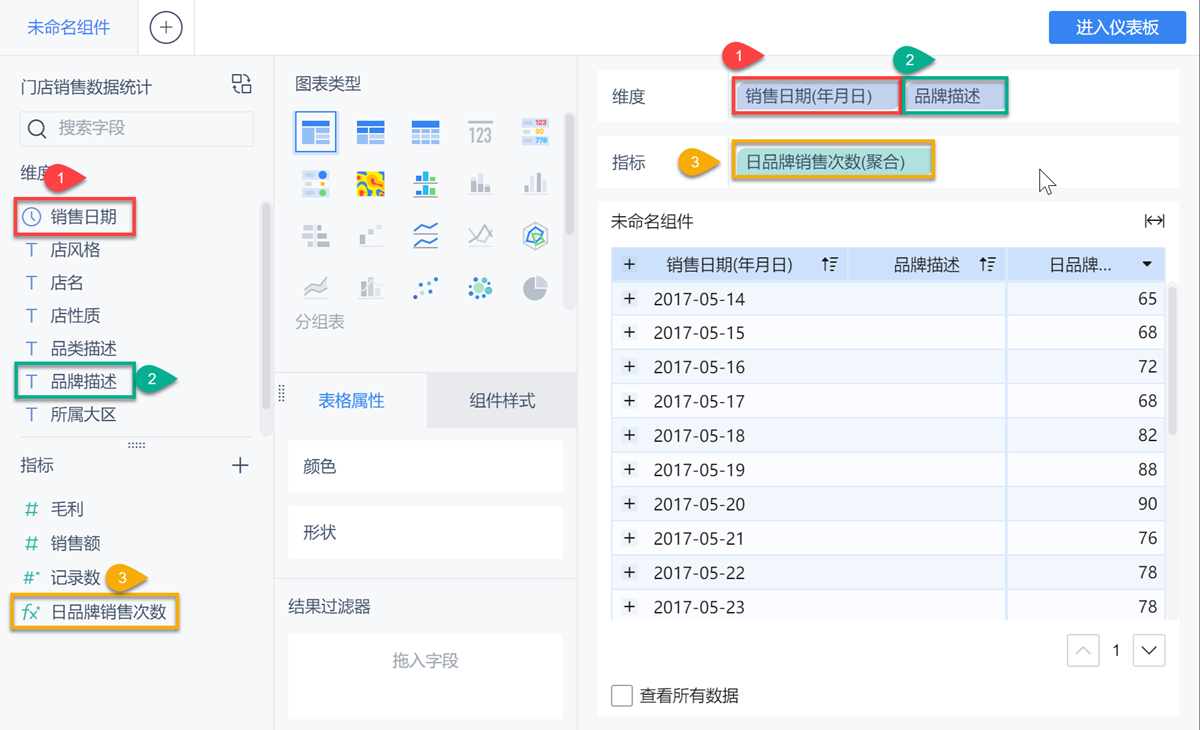Expand the 2017-05-17 row
Viewport: 1200px width, 730px height.
(x=629, y=401)
